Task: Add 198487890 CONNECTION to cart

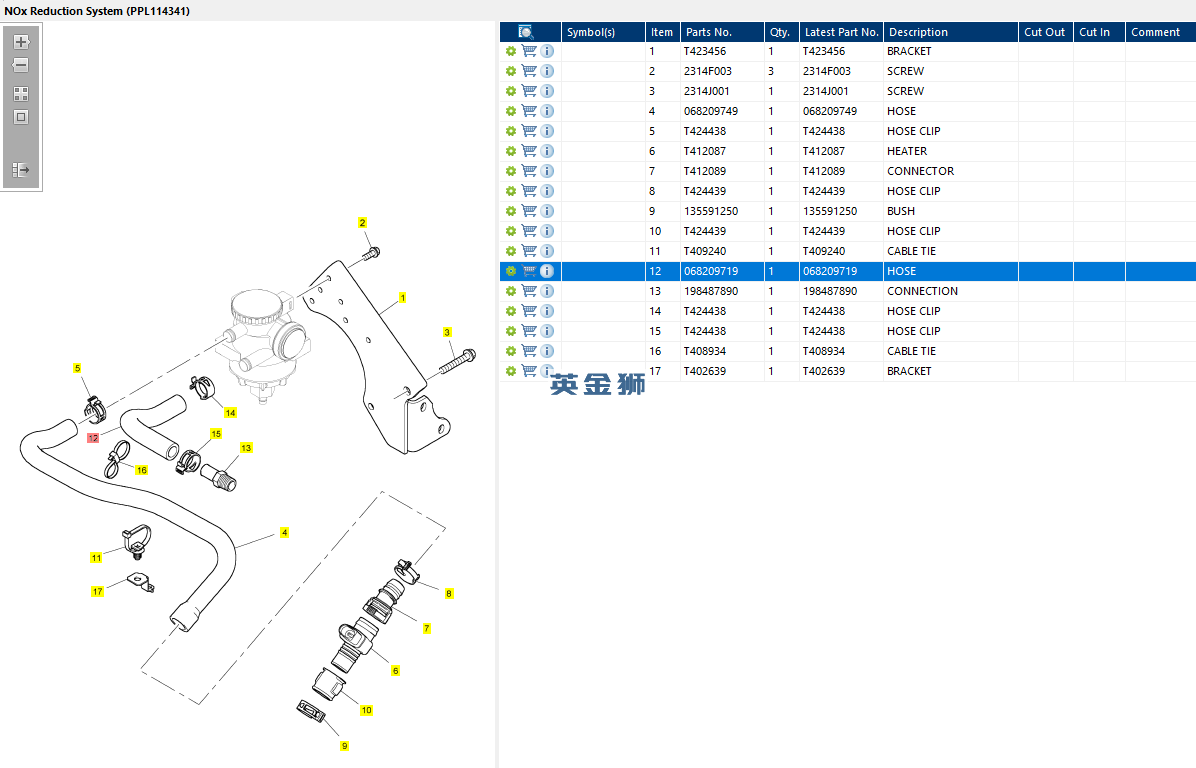Action: 529,291
